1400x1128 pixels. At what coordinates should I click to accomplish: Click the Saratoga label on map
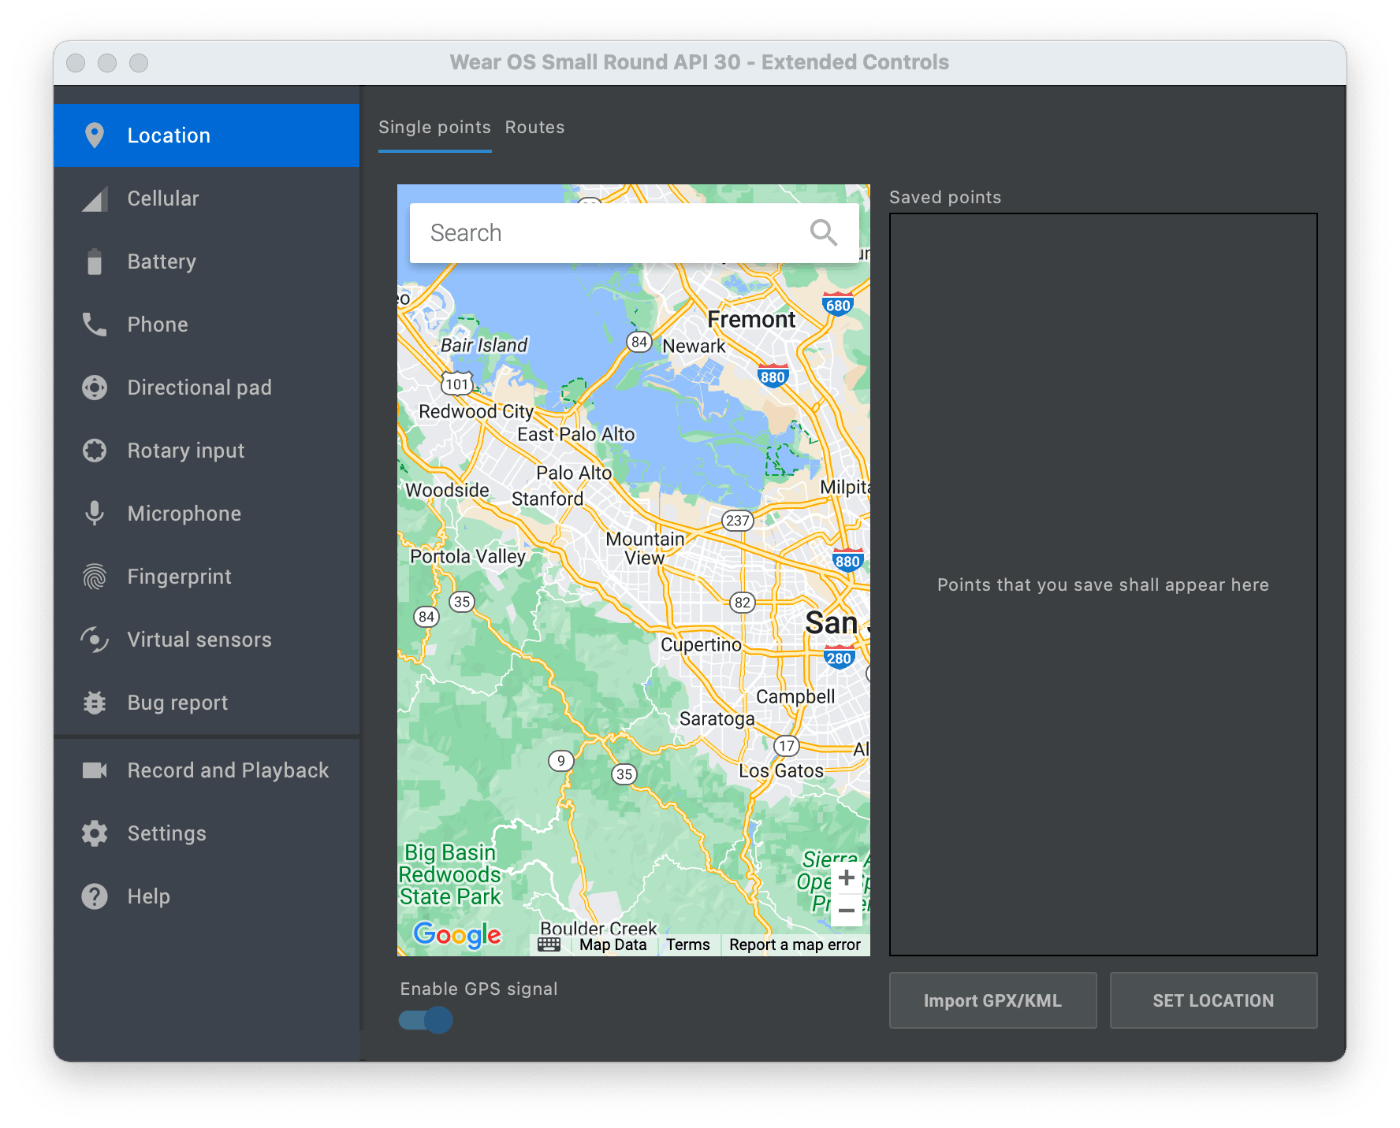click(x=717, y=719)
